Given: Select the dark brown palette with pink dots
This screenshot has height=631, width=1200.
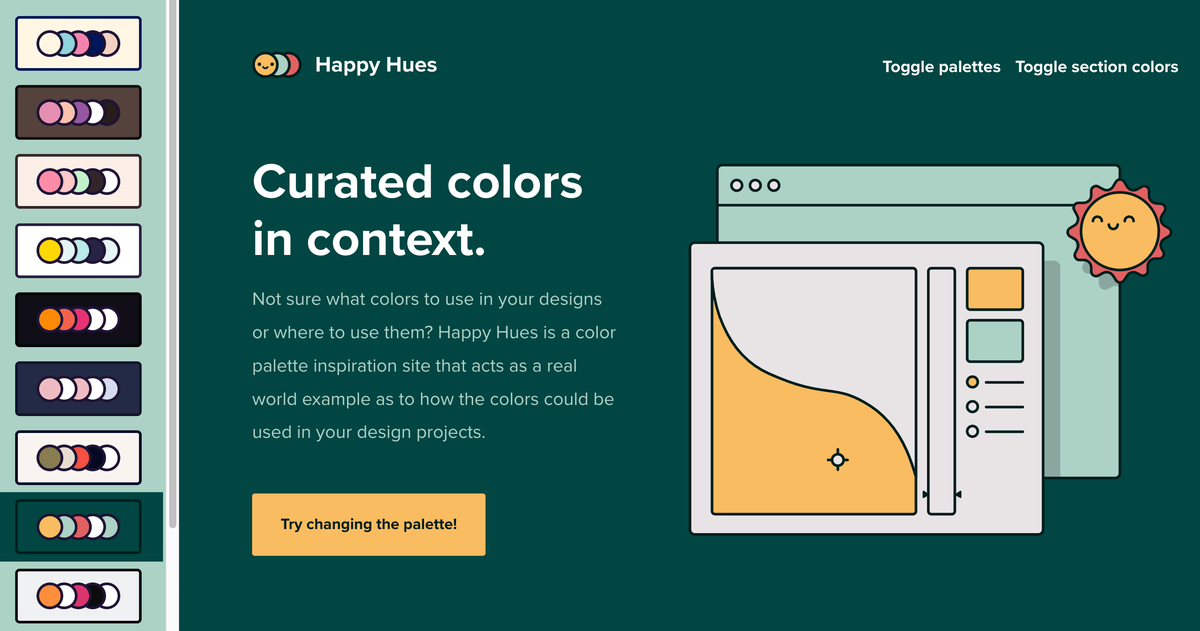Looking at the screenshot, I should (78, 112).
